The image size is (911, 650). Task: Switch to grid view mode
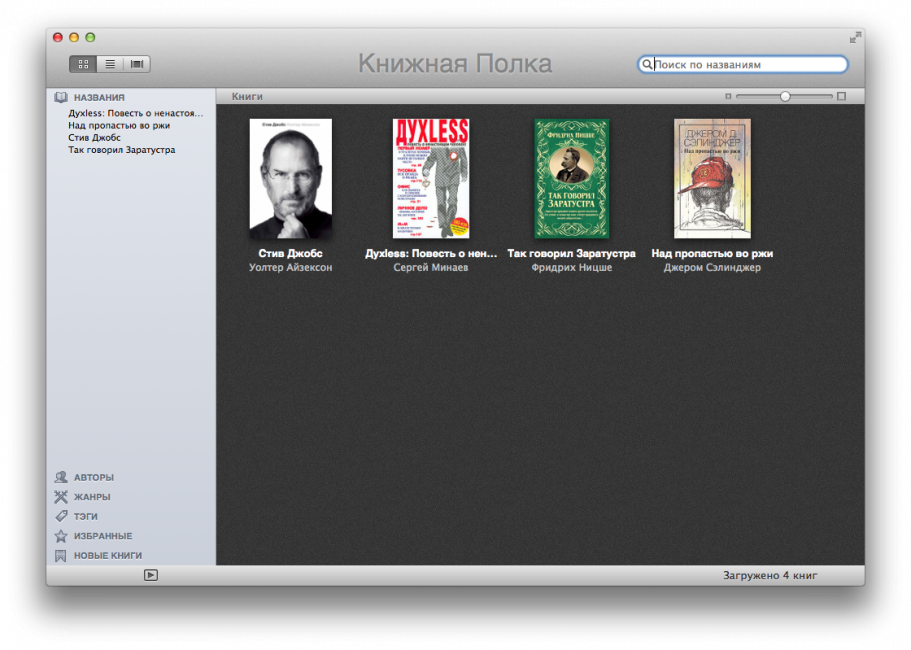[83, 64]
